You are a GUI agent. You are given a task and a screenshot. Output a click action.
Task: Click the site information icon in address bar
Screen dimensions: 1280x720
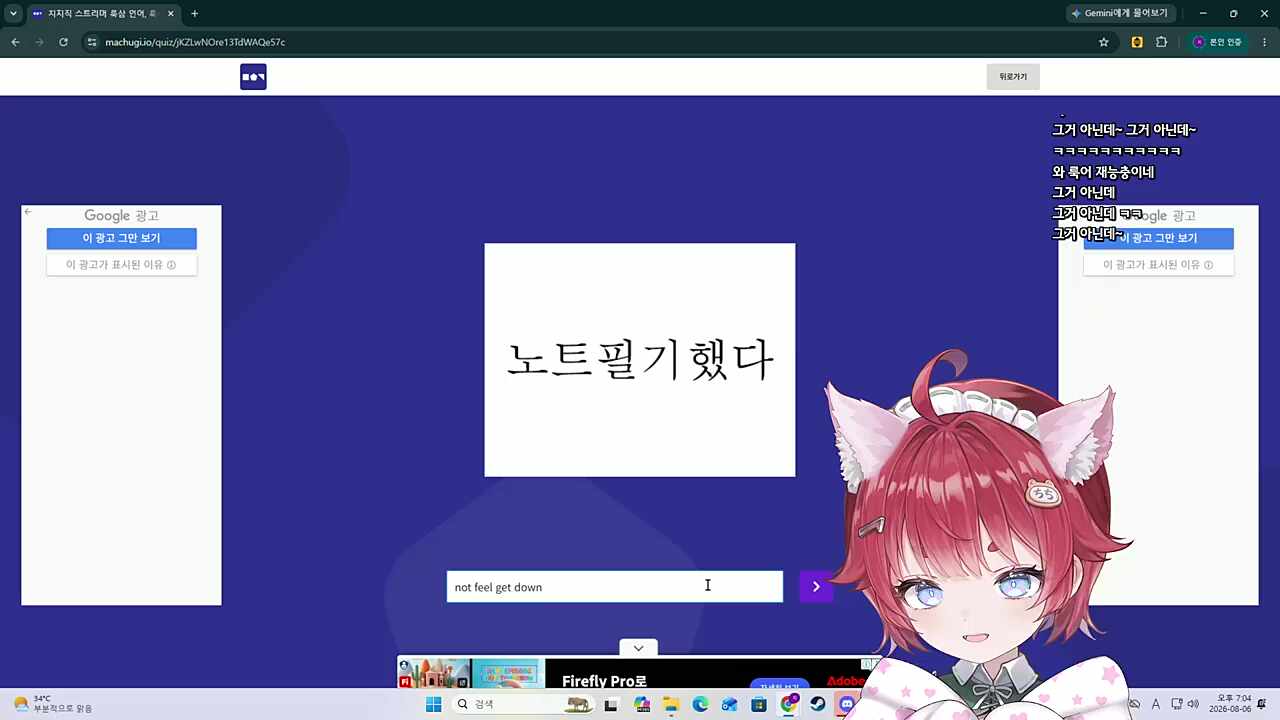pos(92,42)
